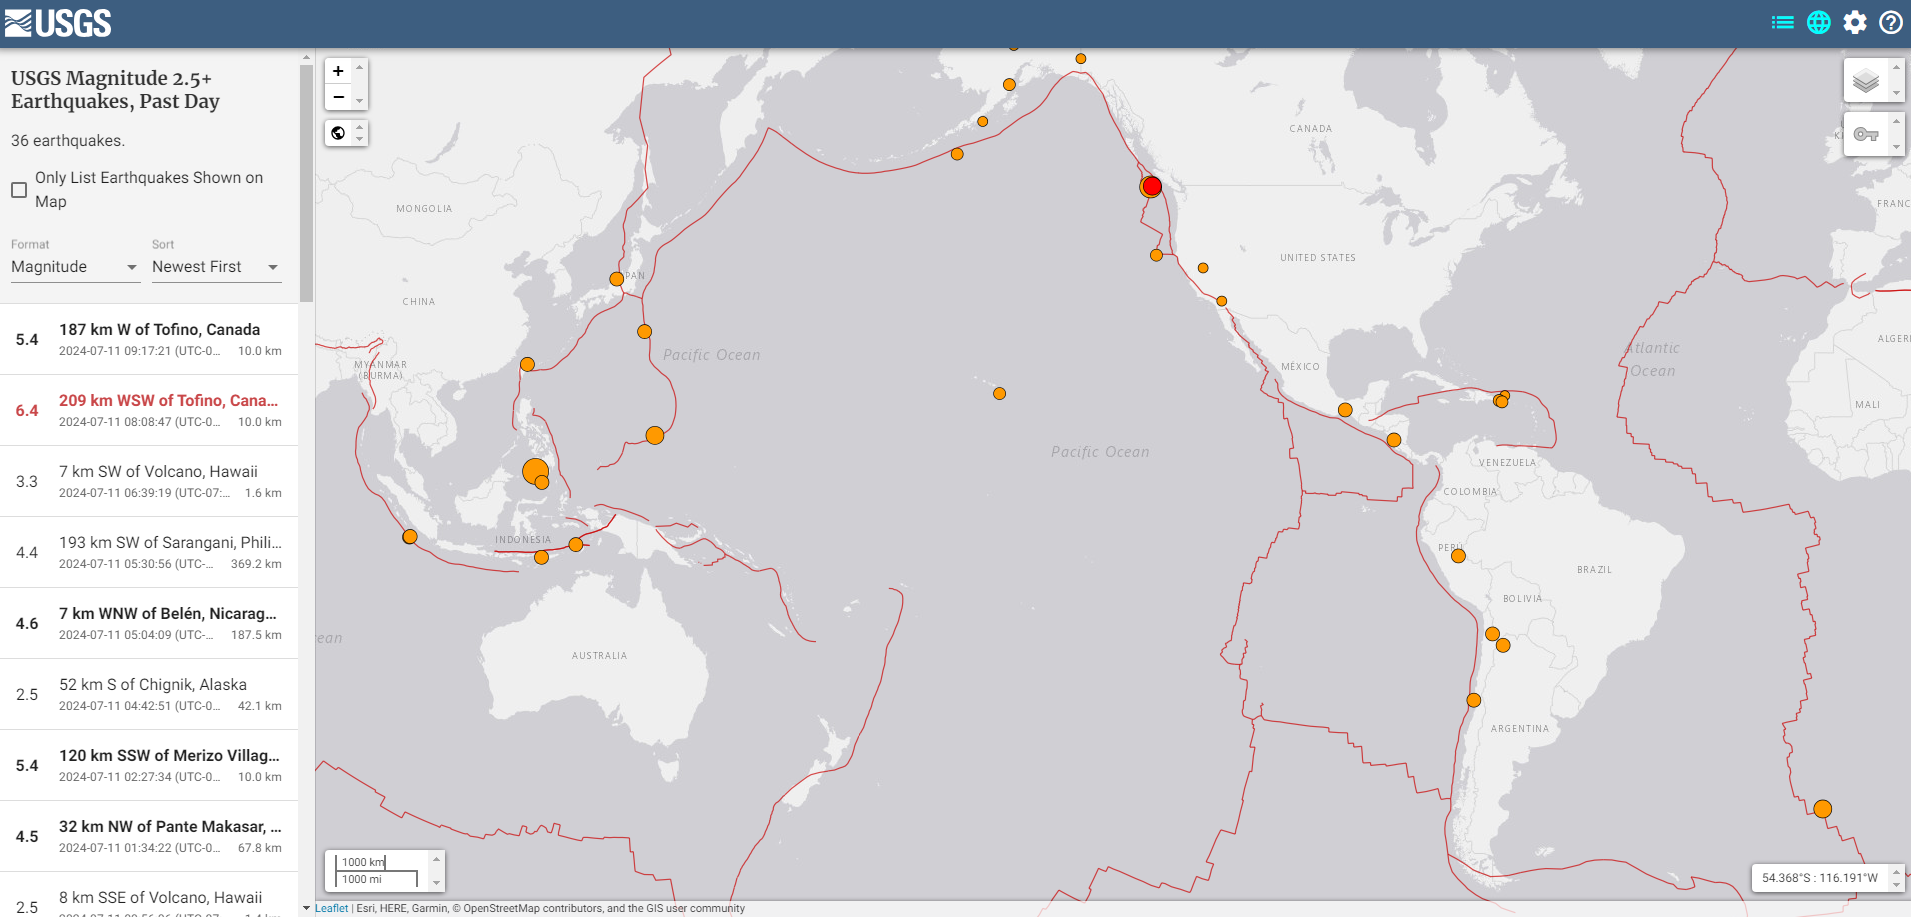1911x917 pixels.
Task: Select the Hawaii earthquake marker in mid-Pacific
Action: point(999,393)
